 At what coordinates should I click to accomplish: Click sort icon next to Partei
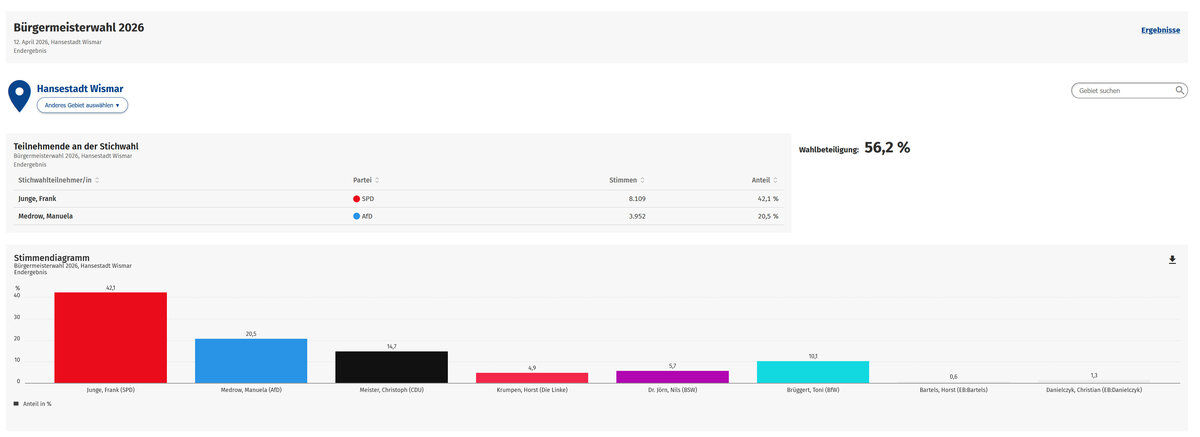pos(376,180)
